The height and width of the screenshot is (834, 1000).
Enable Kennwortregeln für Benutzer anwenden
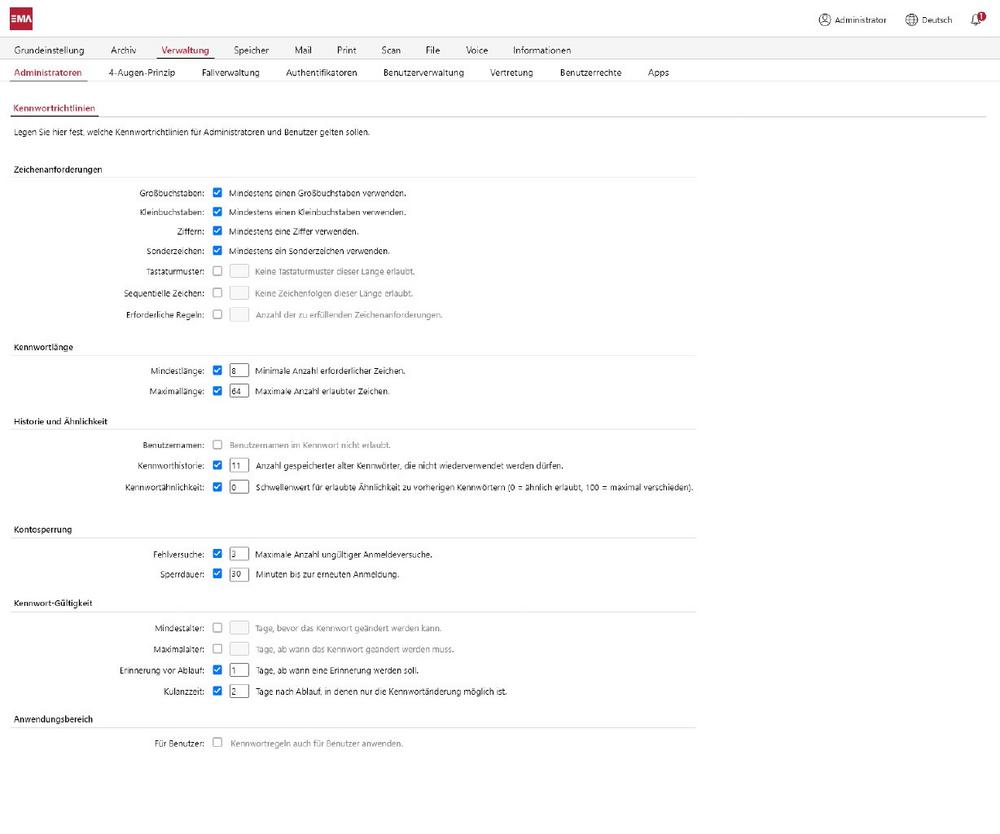[x=215, y=742]
